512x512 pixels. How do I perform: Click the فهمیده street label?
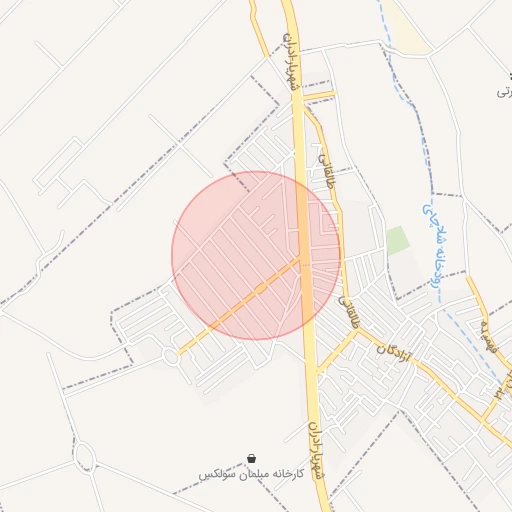point(489,337)
